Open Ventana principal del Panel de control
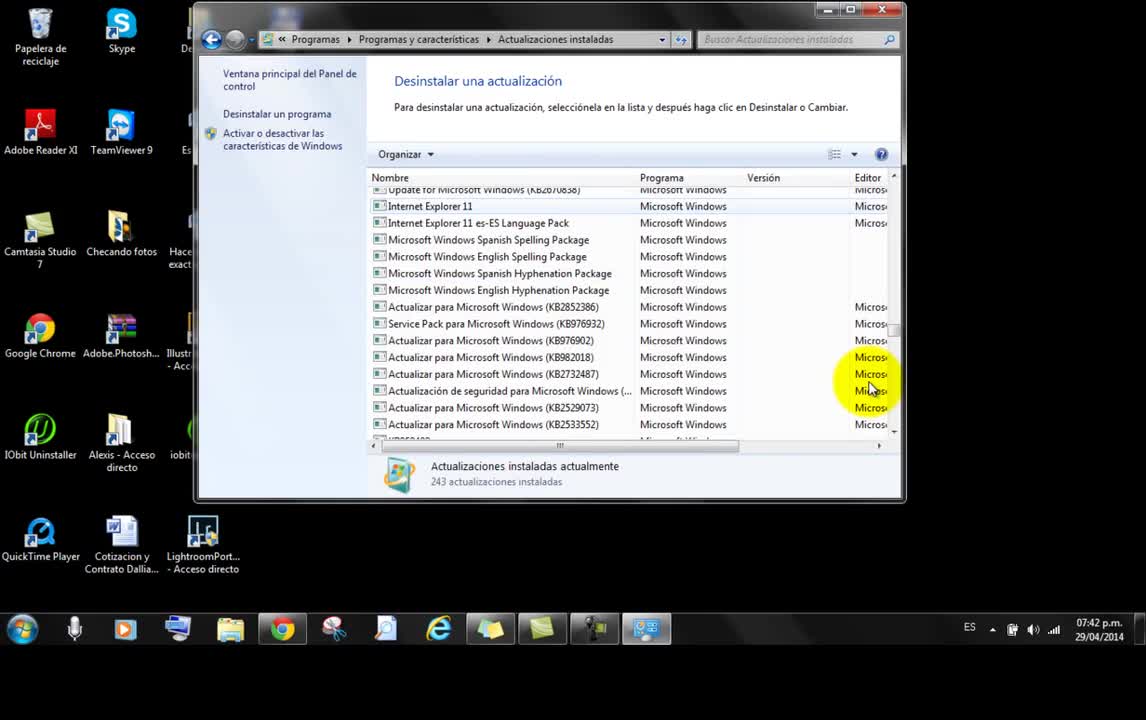The width and height of the screenshot is (1146, 720). coord(289,80)
